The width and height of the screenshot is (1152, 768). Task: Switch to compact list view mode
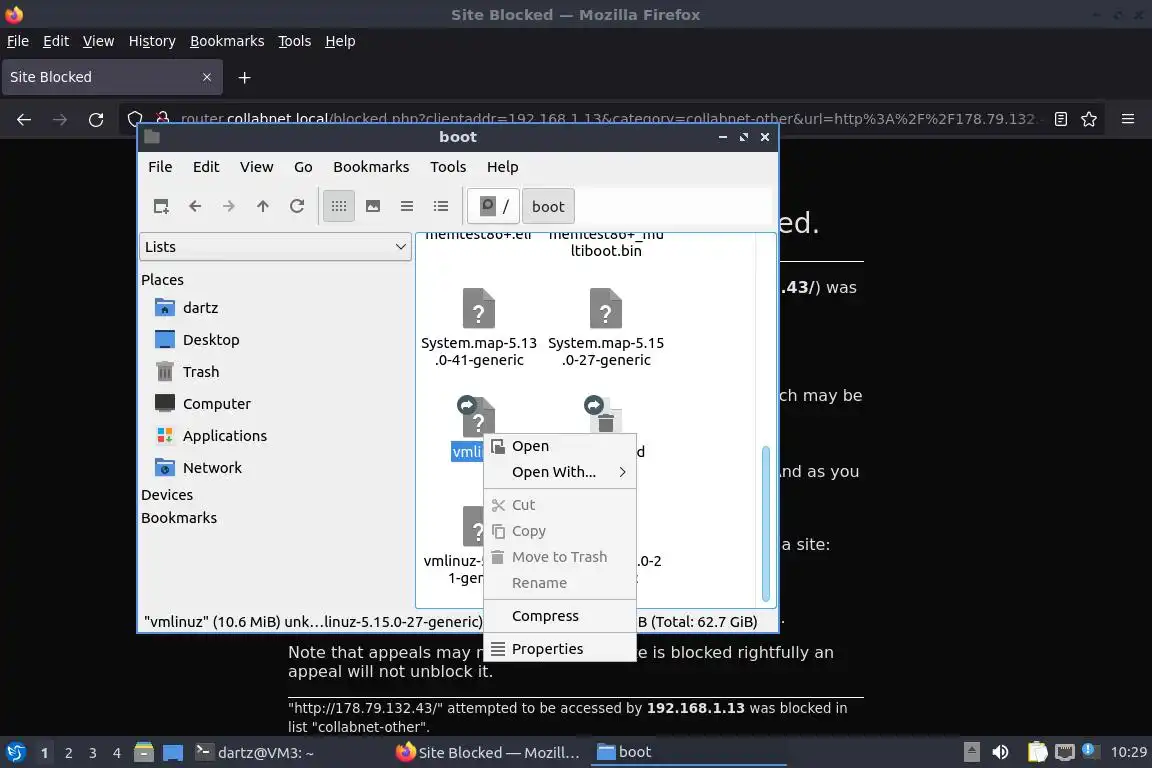pos(407,207)
